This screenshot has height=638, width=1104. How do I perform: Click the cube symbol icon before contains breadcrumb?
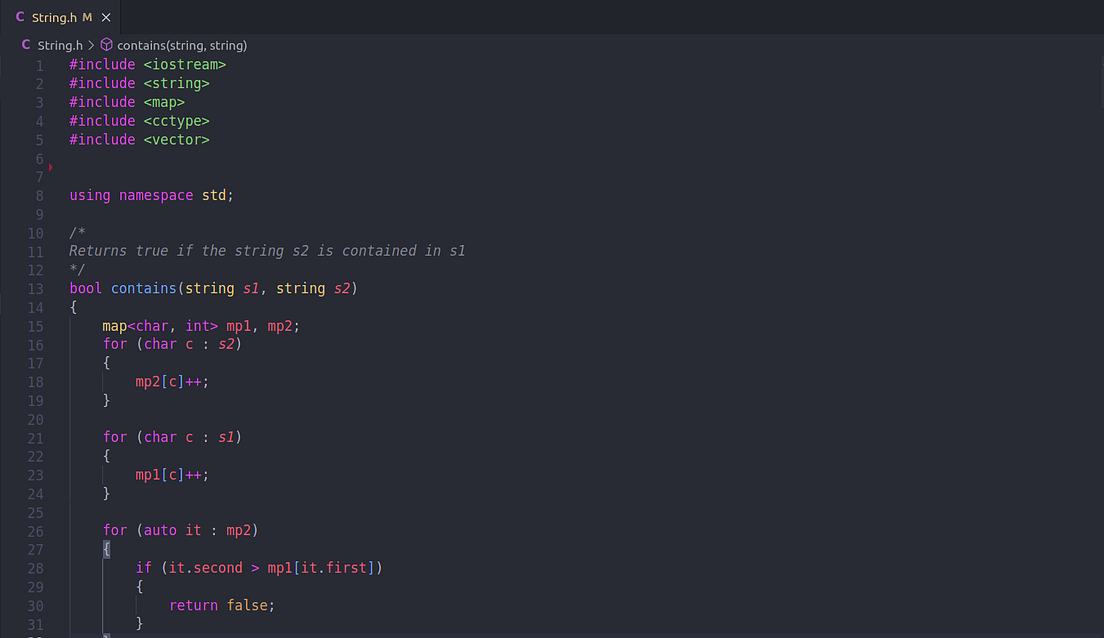tap(107, 44)
